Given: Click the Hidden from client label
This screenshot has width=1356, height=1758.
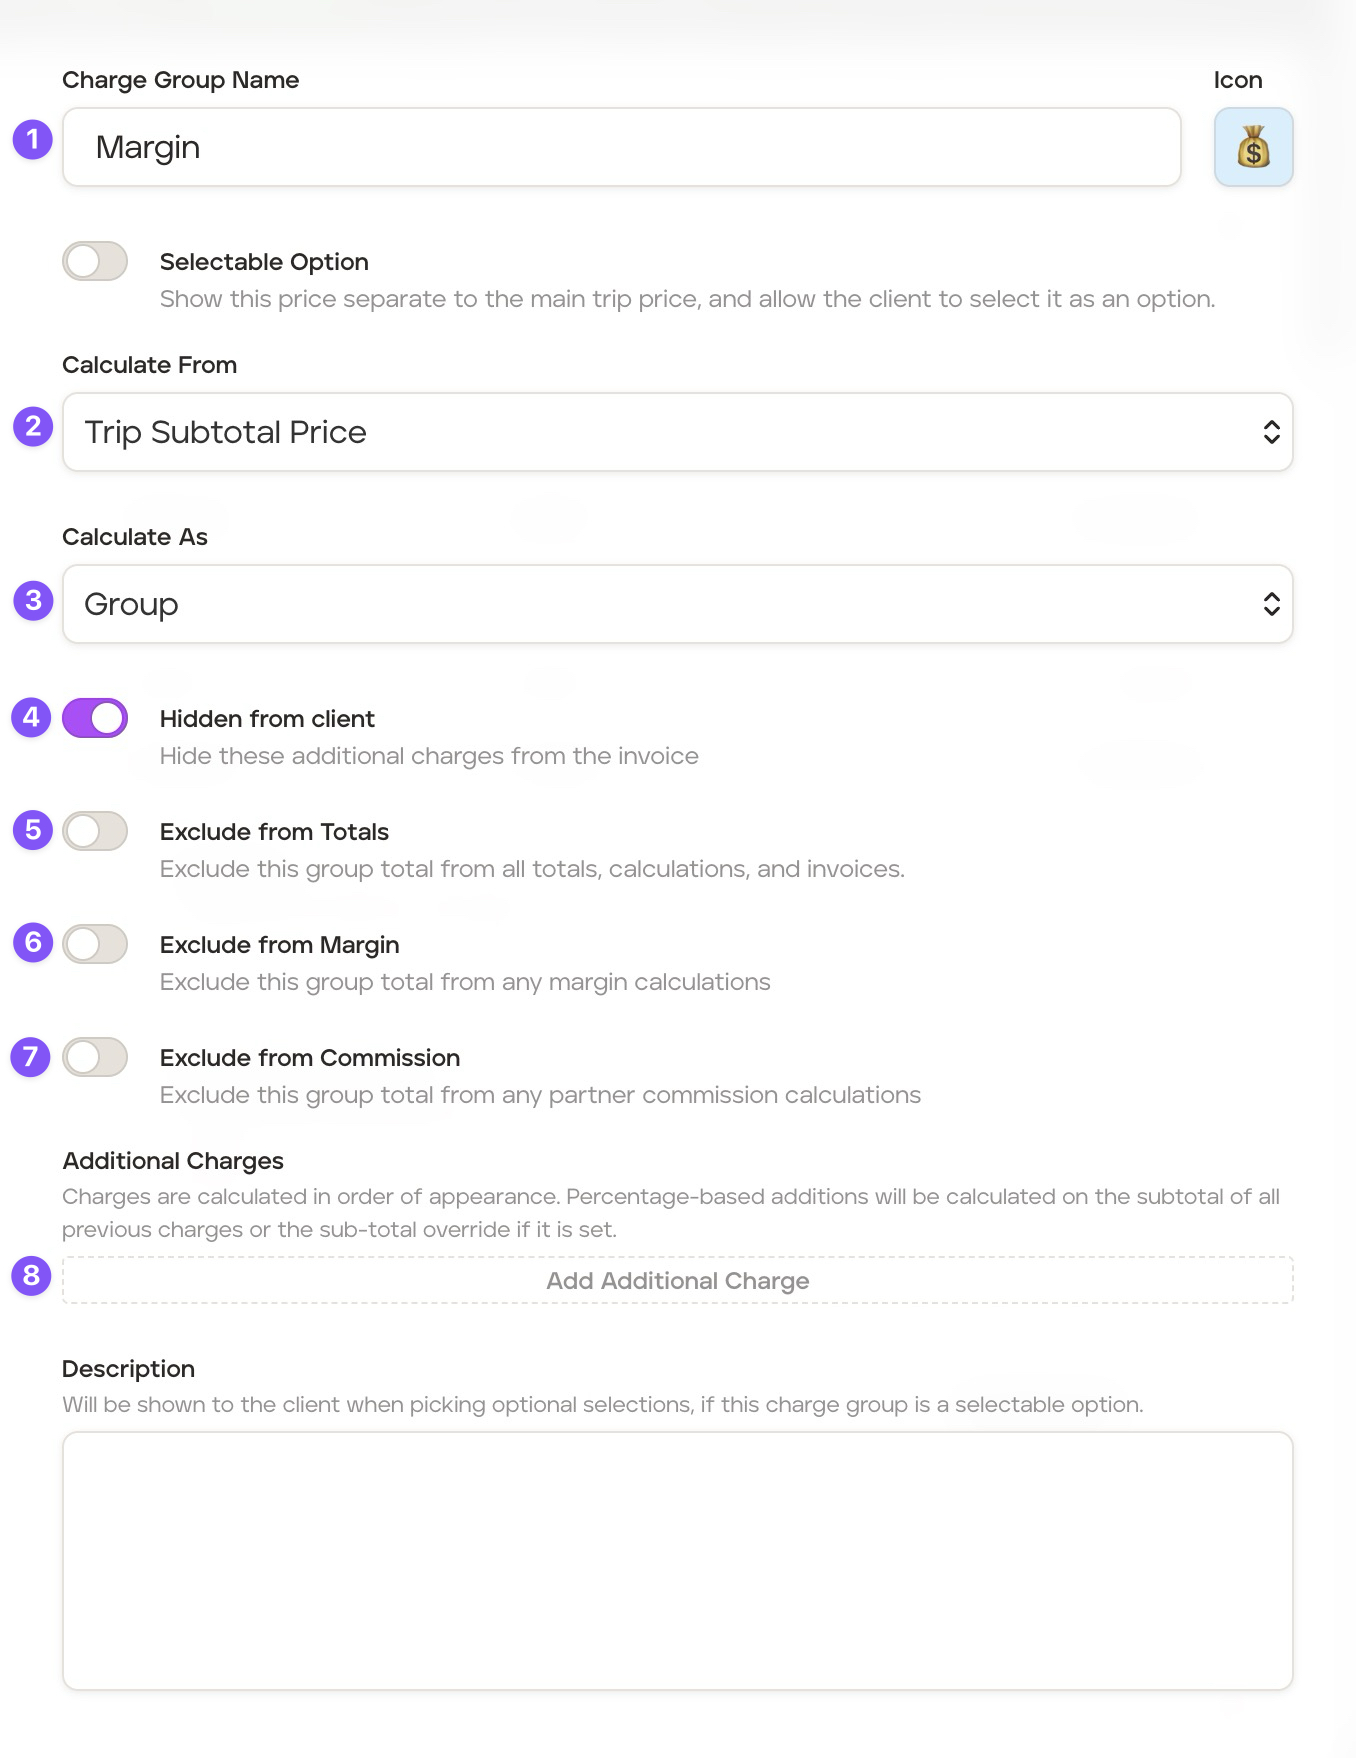Looking at the screenshot, I should (267, 719).
